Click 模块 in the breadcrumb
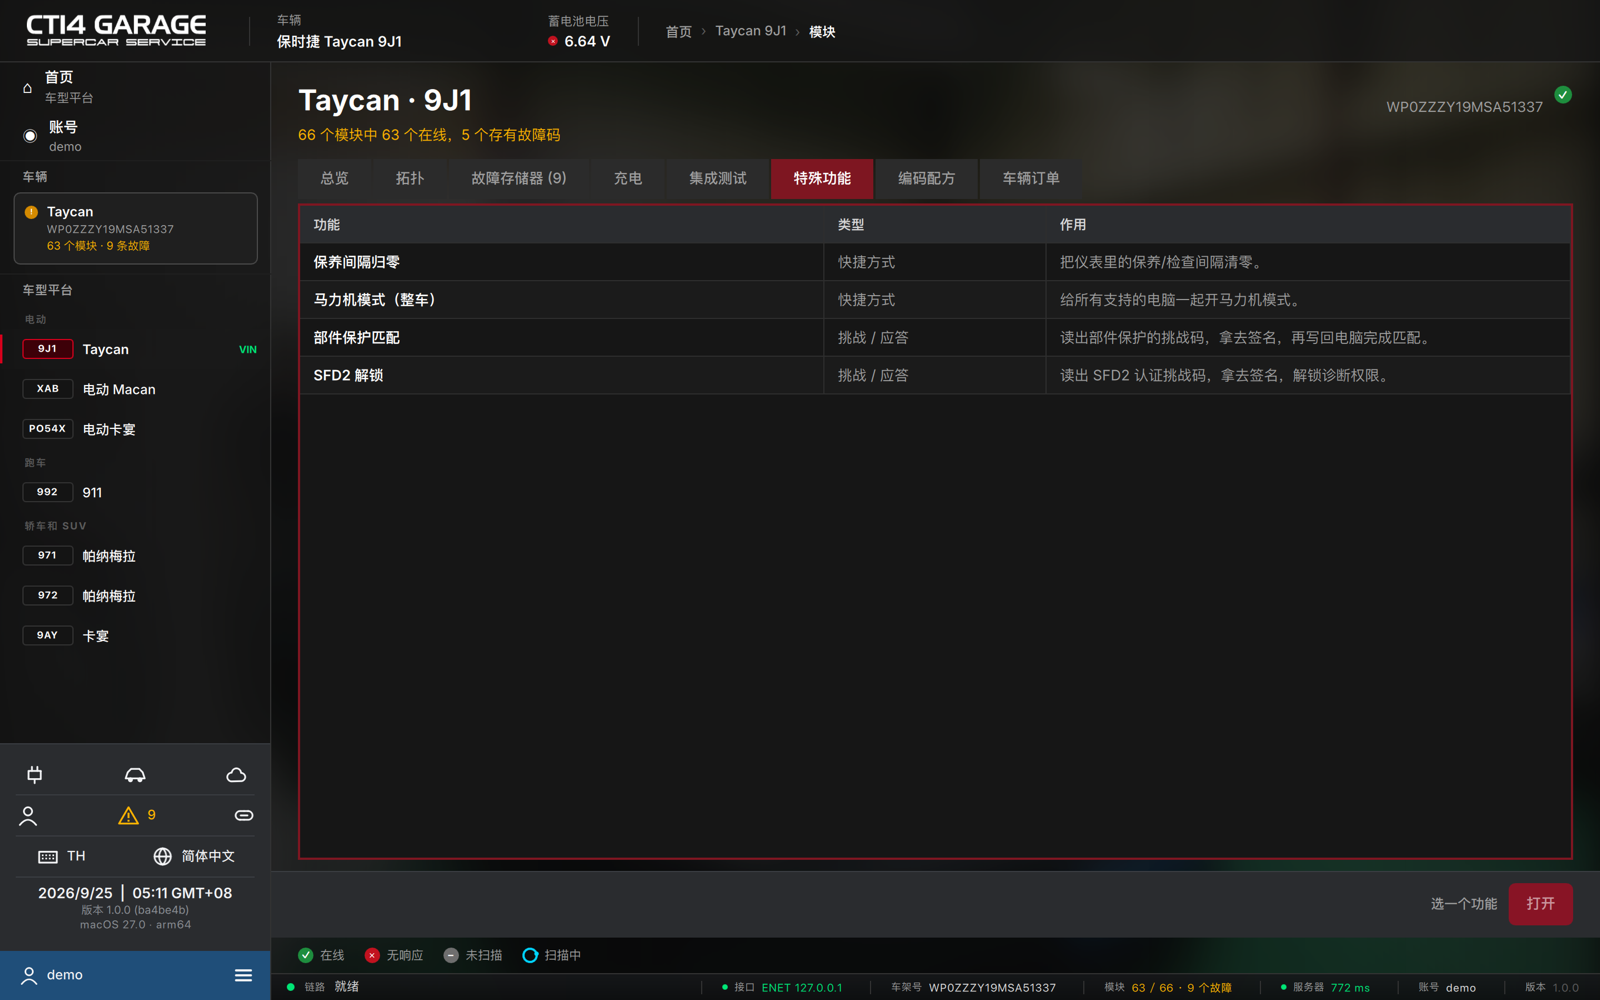Viewport: 1600px width, 1000px height. pos(822,32)
